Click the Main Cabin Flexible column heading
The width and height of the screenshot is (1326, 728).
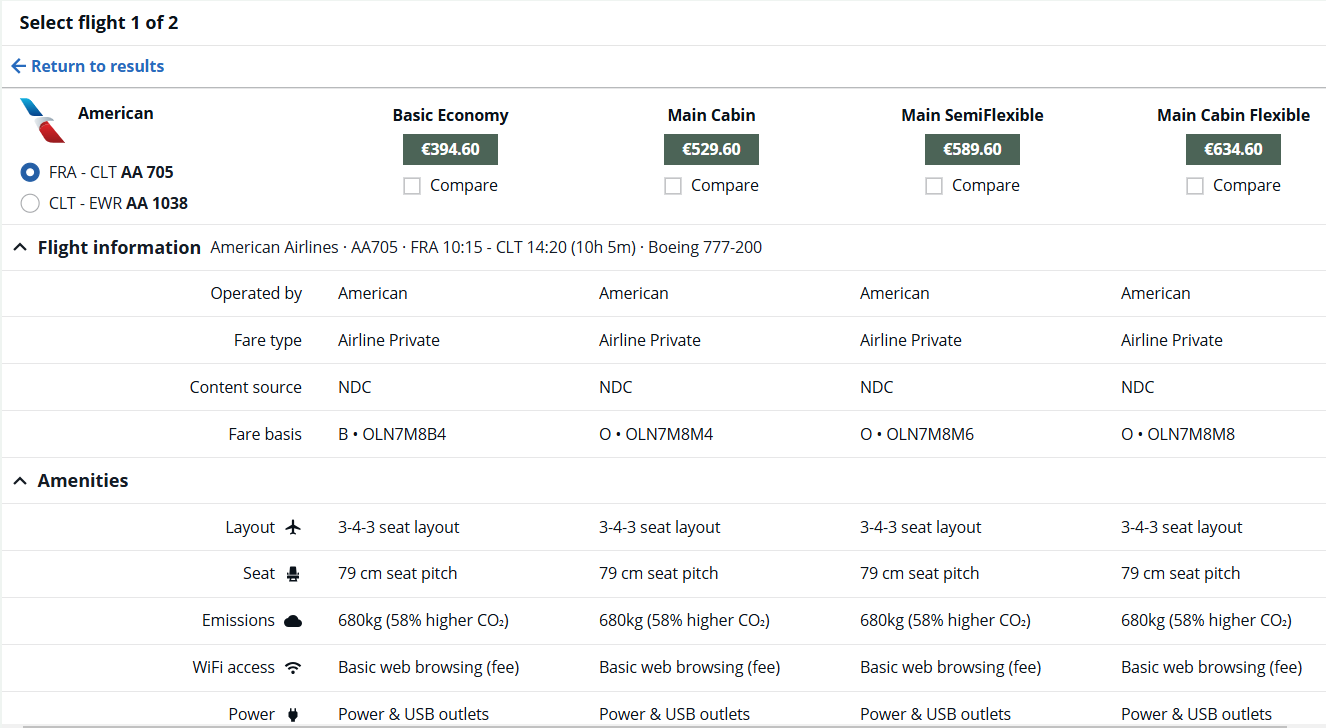(1233, 115)
